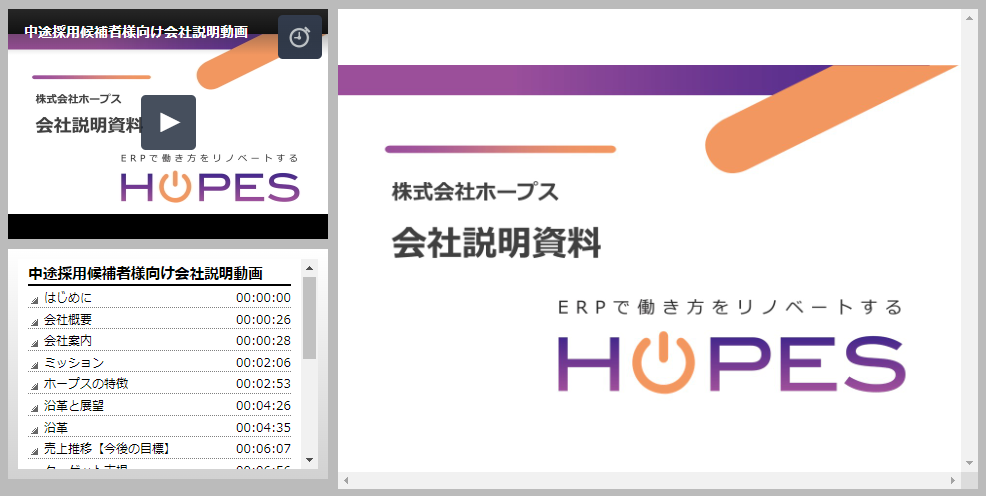The height and width of the screenshot is (496, 986).
Task: Click slide viewer scroll right arrow
Action: (953, 480)
